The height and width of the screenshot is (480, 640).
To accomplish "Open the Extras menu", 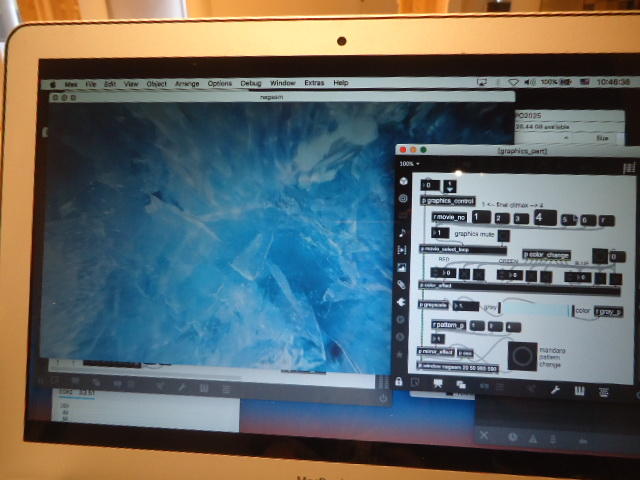I will coord(314,83).
